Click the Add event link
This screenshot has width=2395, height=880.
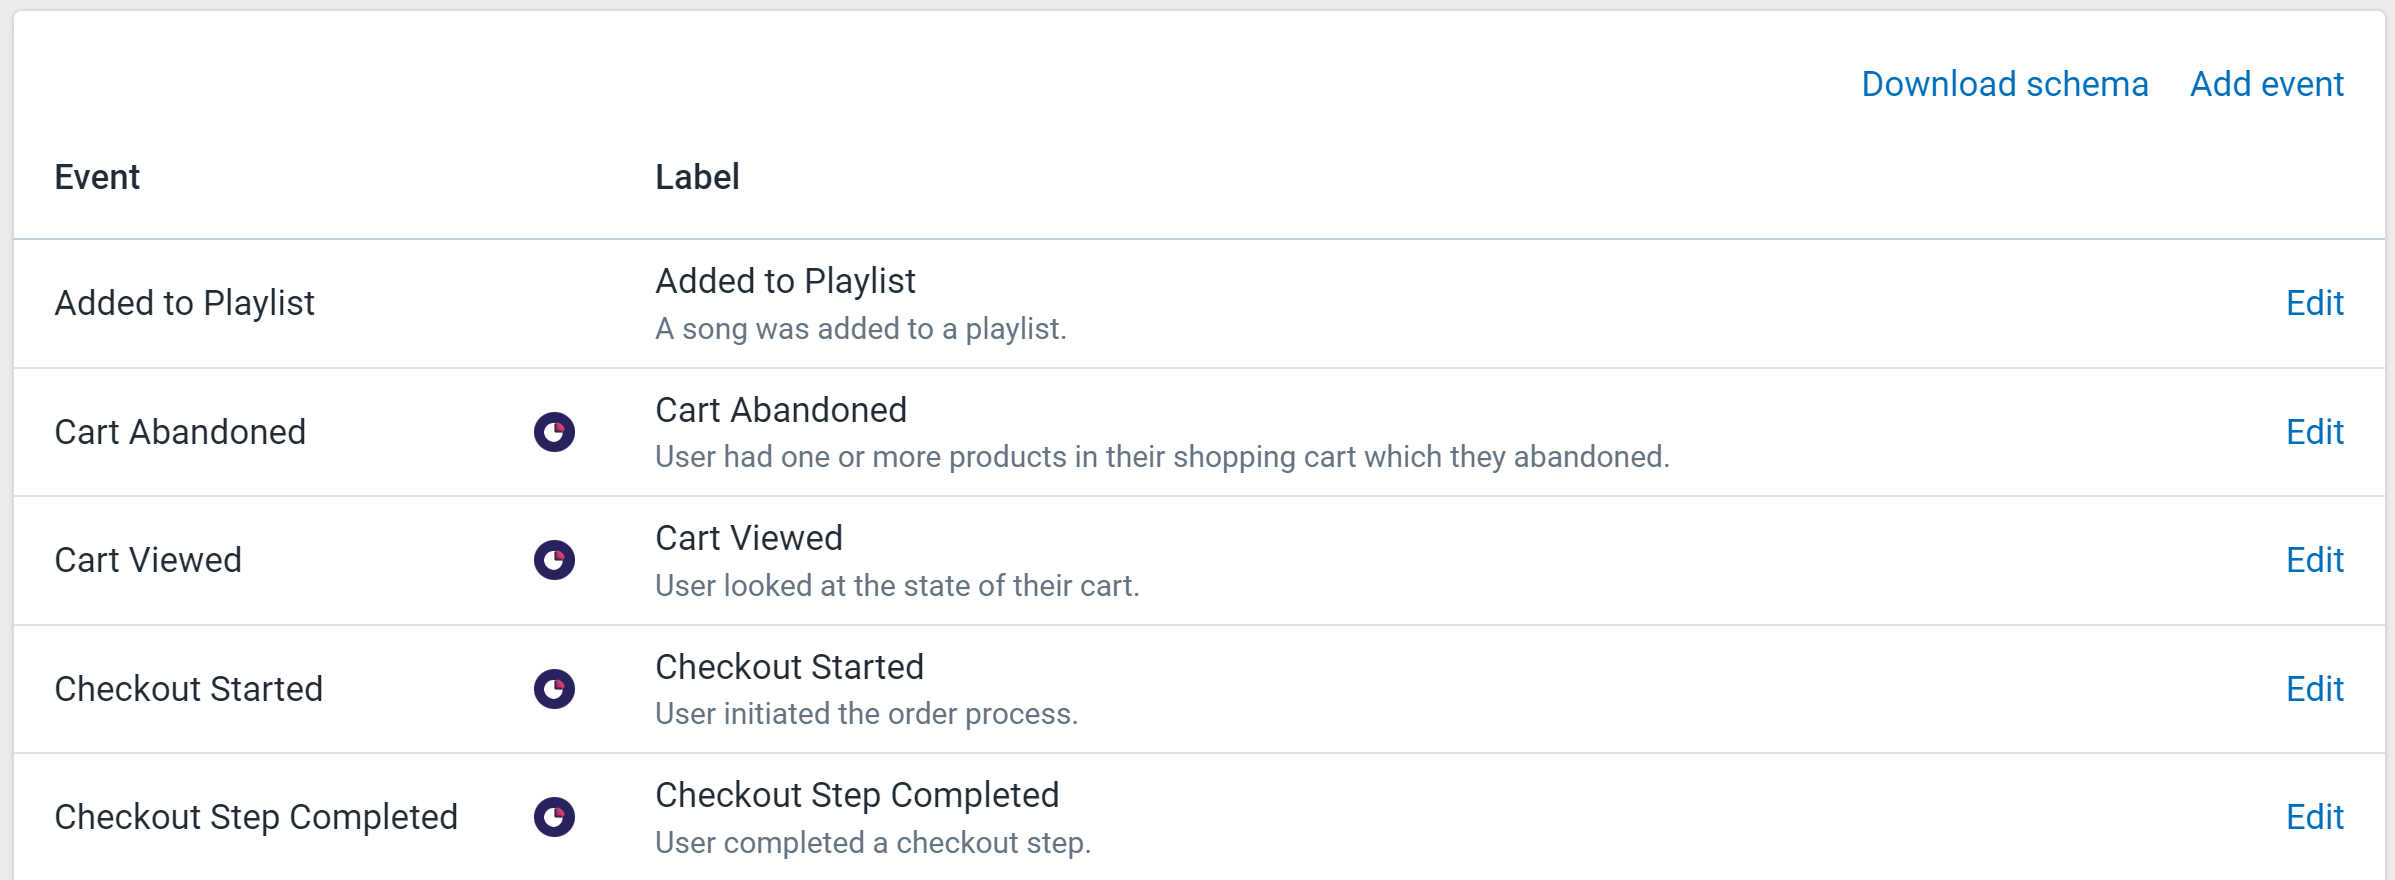click(x=2267, y=84)
